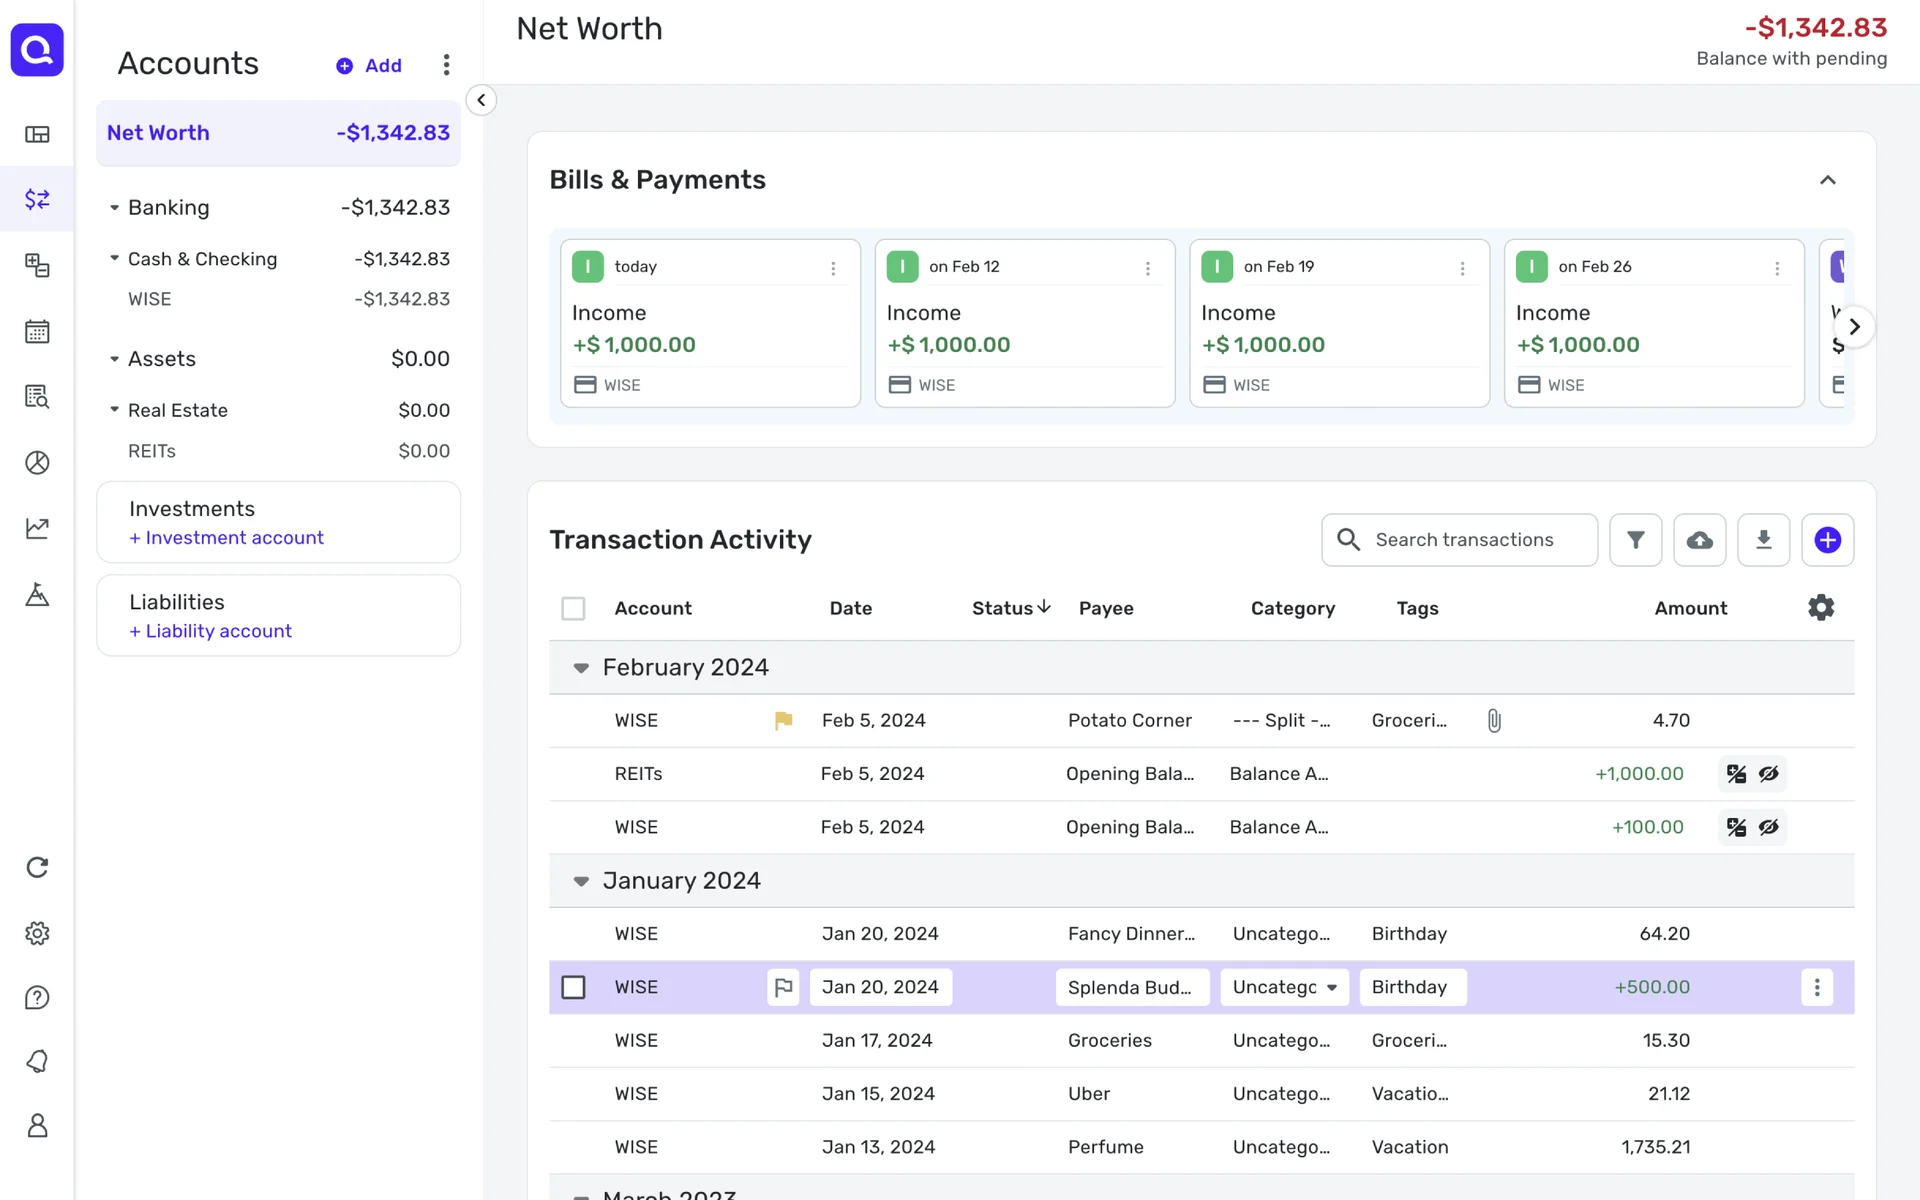
Task: Click the + Investment account link
Action: tap(226, 538)
